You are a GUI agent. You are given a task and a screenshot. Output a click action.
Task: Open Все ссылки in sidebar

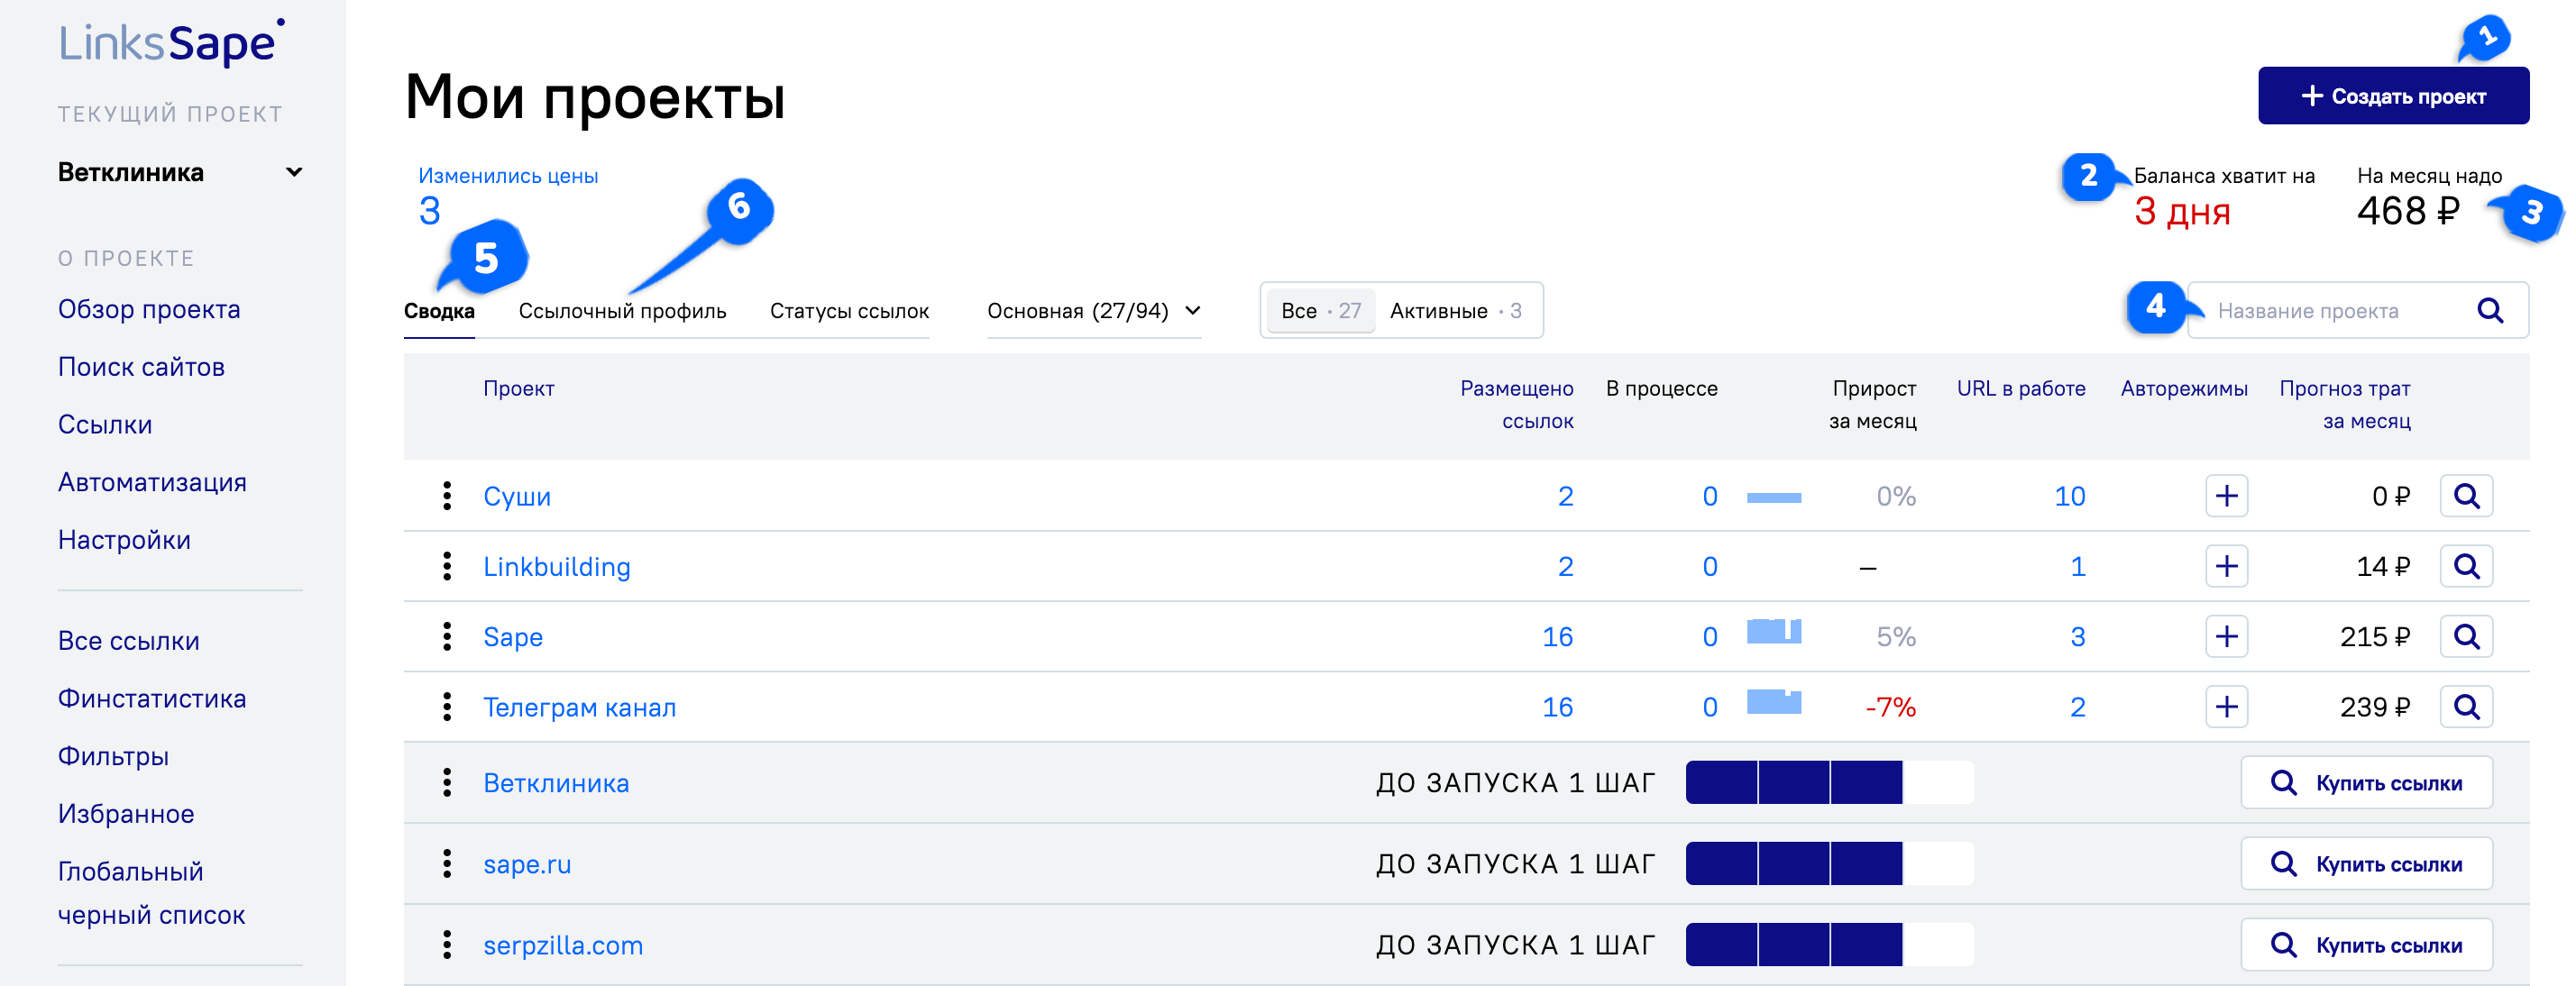click(x=129, y=641)
